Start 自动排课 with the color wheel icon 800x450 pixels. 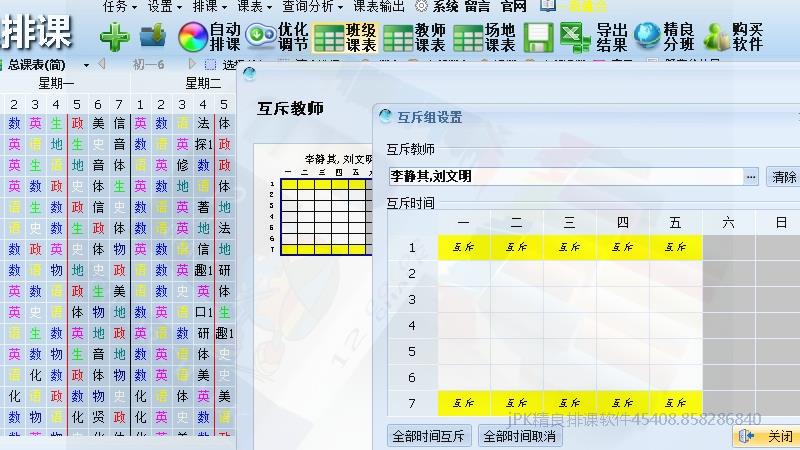pyautogui.click(x=209, y=37)
